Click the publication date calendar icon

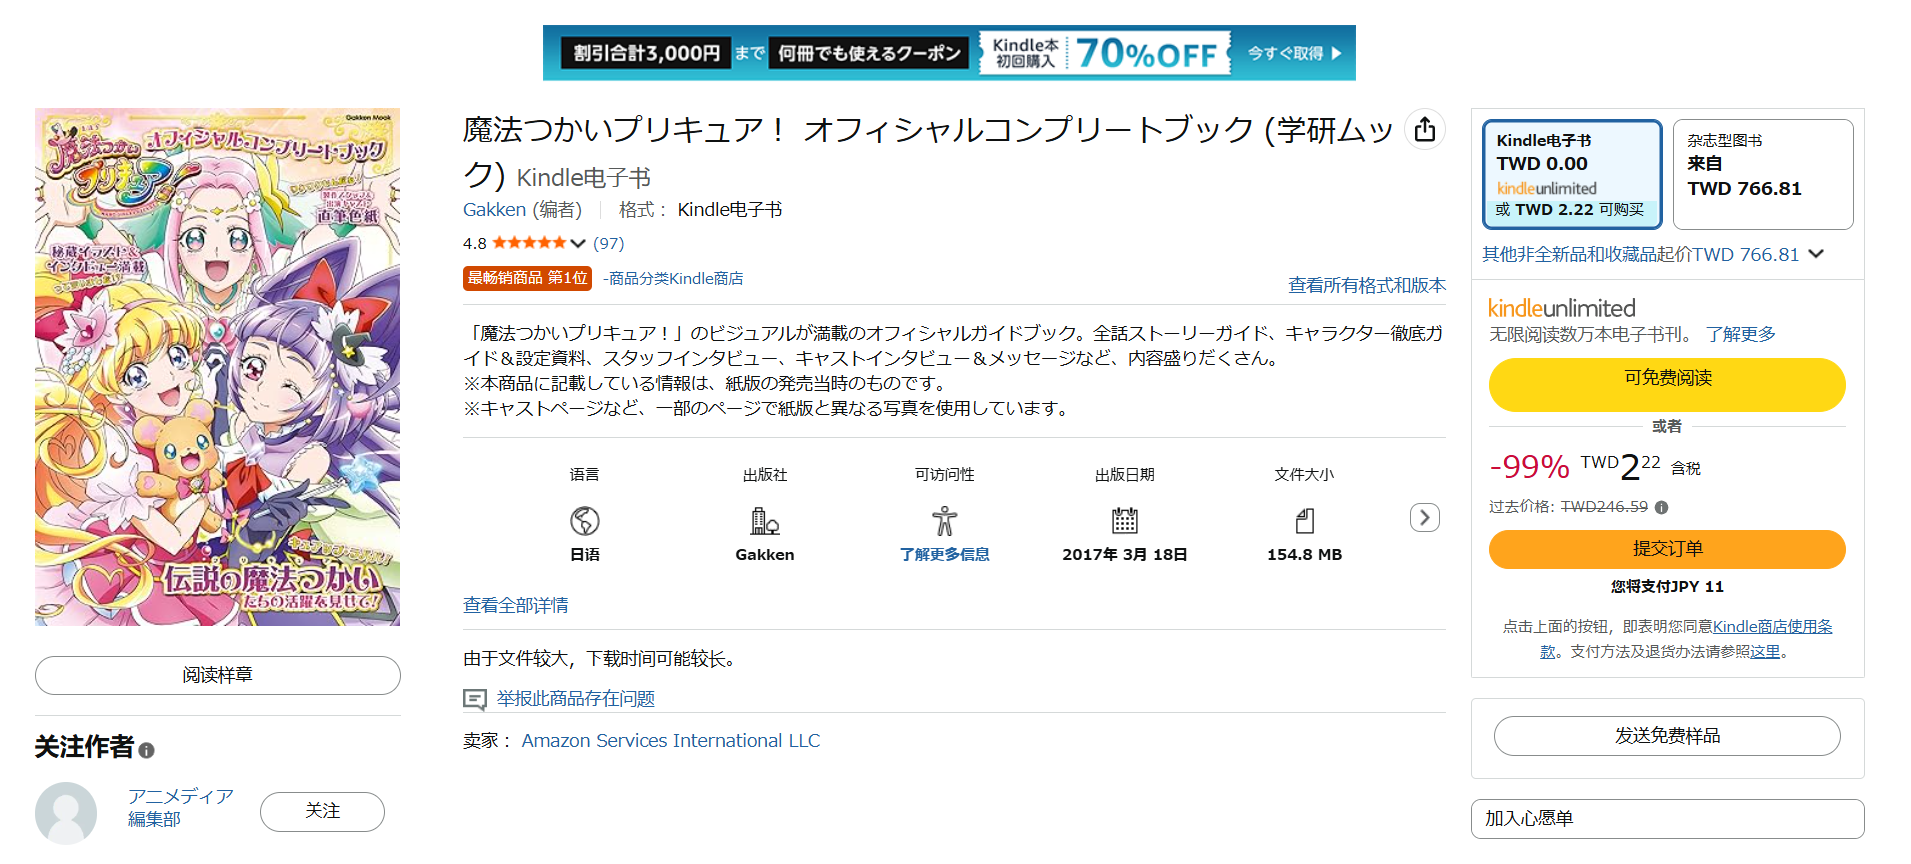point(1125,520)
